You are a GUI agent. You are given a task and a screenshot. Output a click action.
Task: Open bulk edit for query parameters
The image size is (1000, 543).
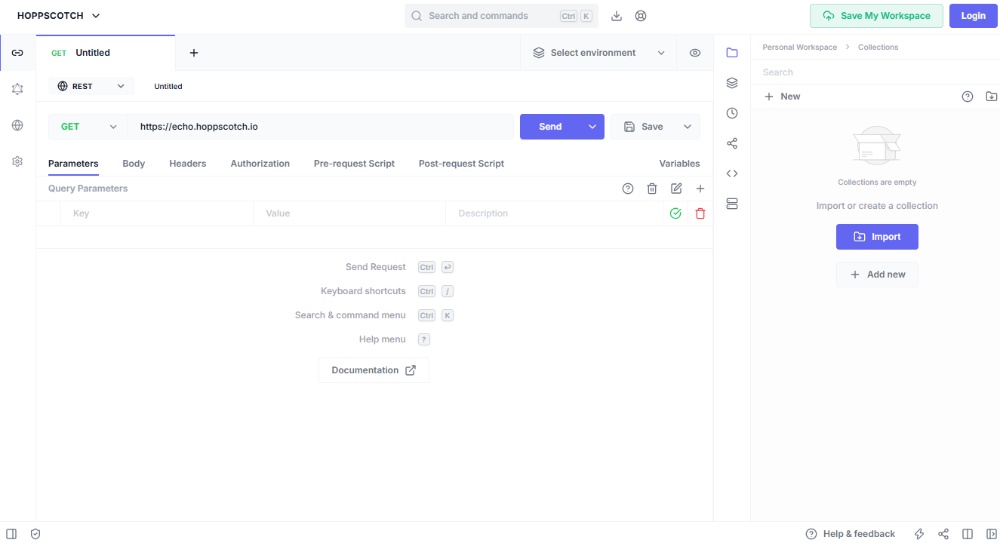(676, 188)
